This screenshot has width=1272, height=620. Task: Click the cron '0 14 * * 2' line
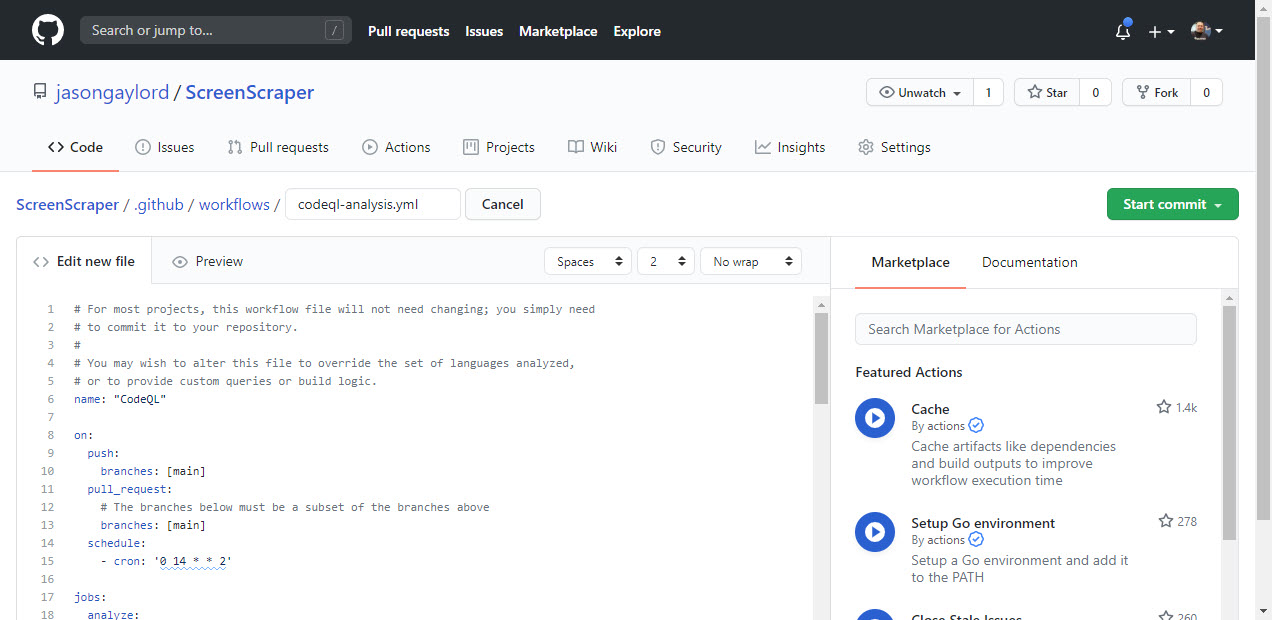point(166,561)
